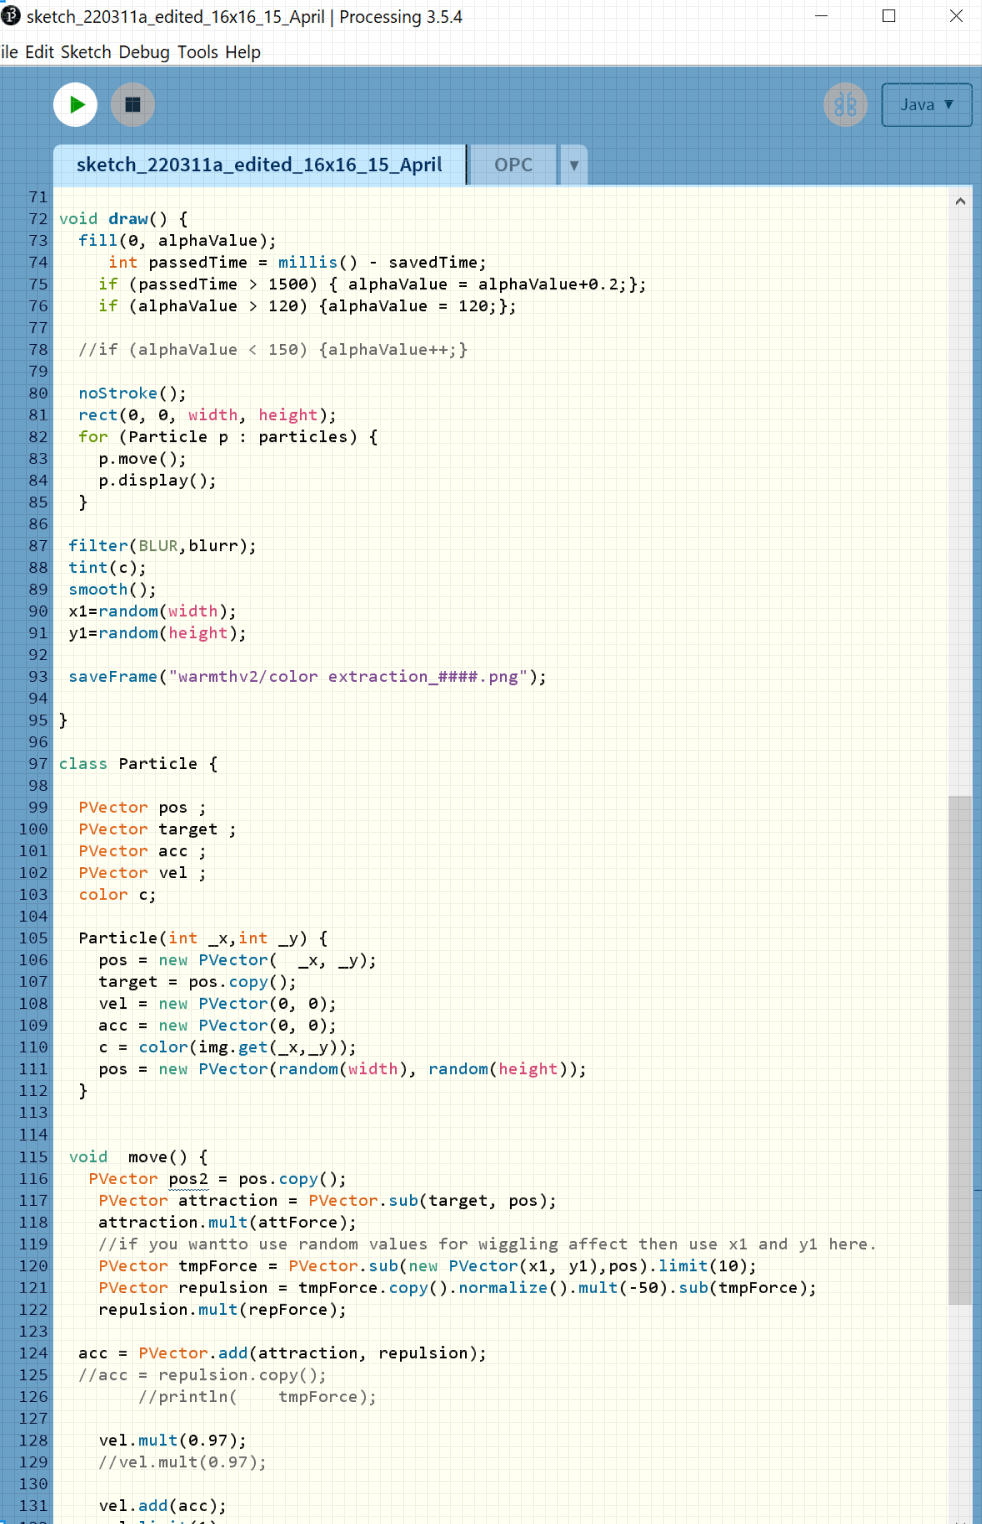The height and width of the screenshot is (1524, 982).
Task: Click the commented '//if (alphaValue < 150)' line
Action: [272, 350]
